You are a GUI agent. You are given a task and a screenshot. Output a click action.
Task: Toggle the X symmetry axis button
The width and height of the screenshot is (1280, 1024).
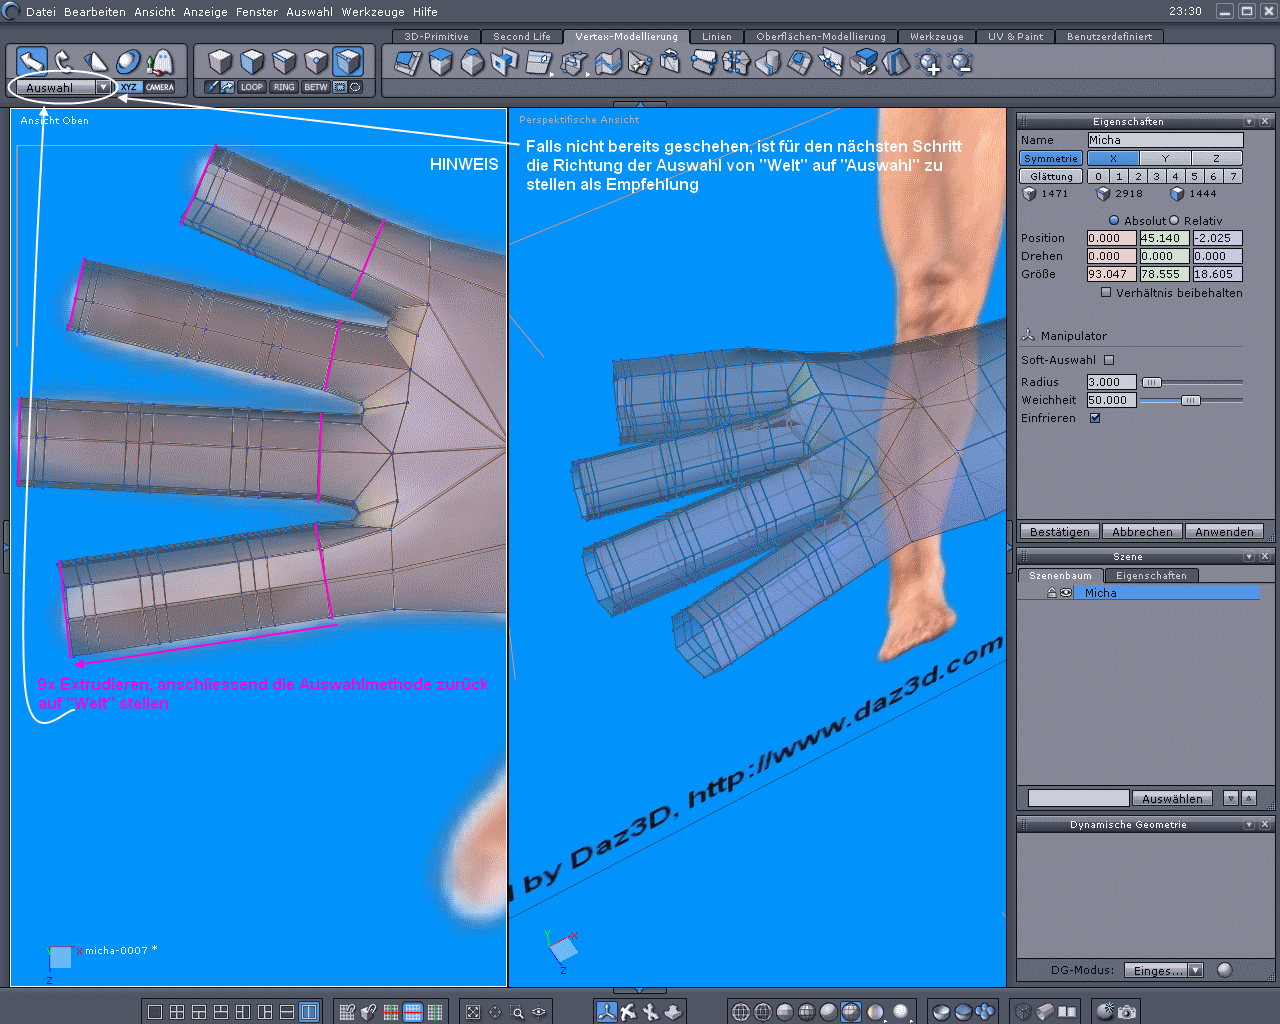click(x=1113, y=158)
